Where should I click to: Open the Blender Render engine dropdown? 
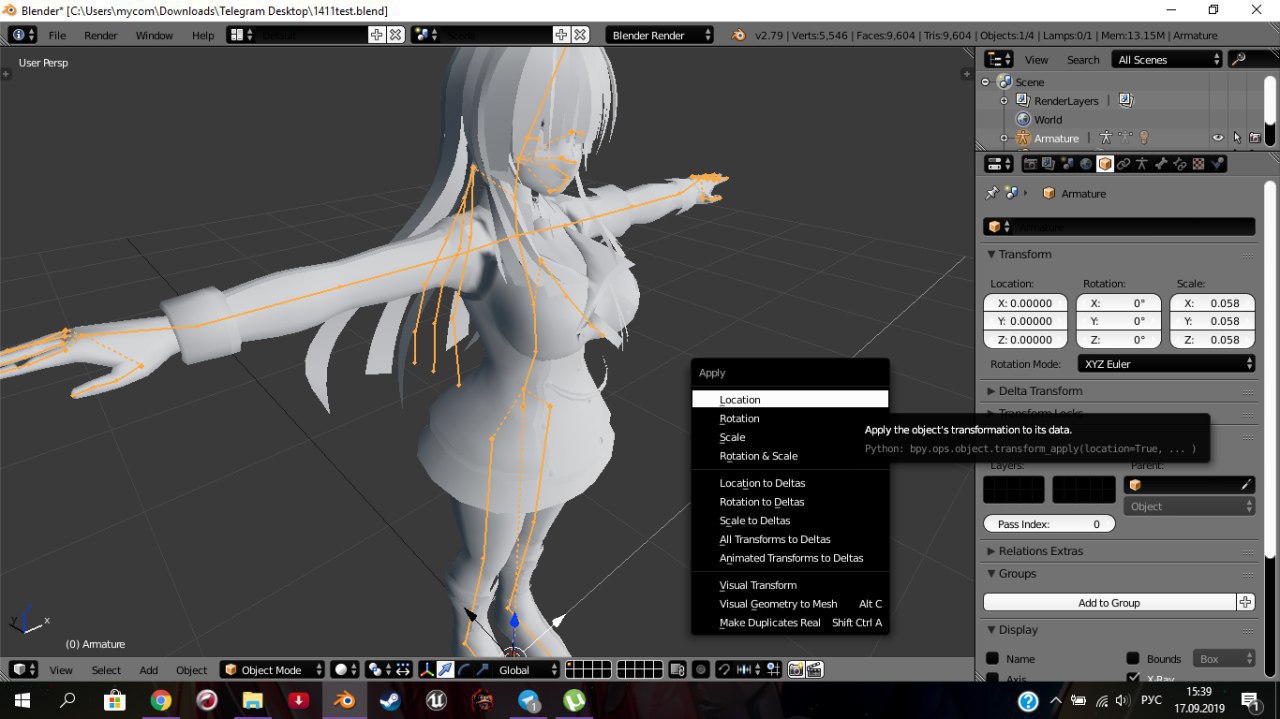[659, 35]
